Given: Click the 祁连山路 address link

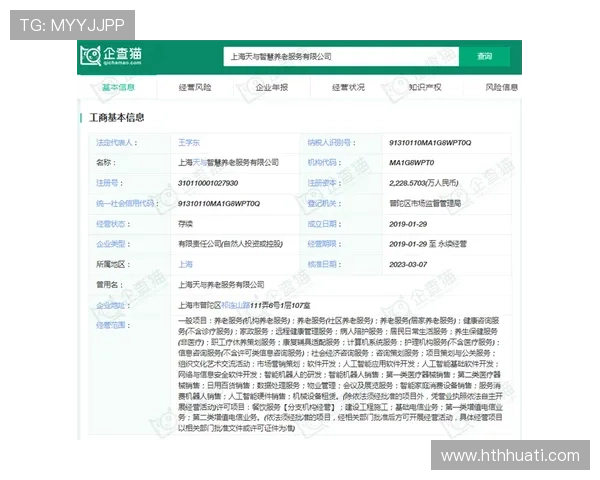Looking at the screenshot, I should click(236, 305).
